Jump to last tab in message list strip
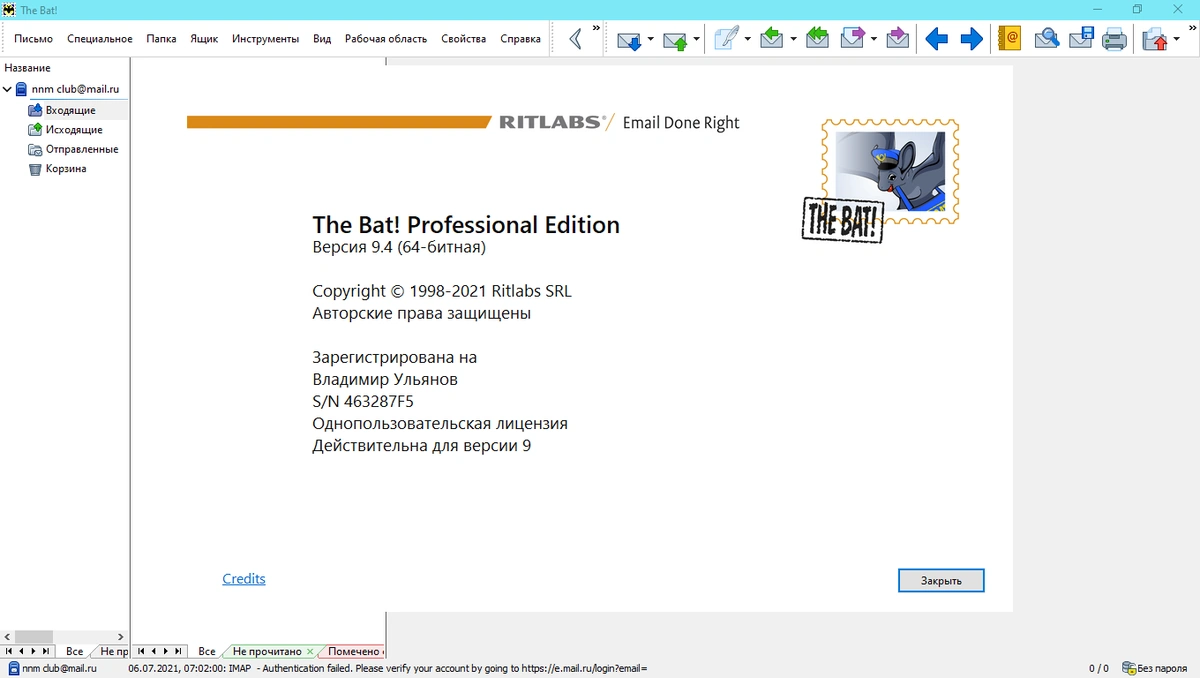 [x=178, y=651]
